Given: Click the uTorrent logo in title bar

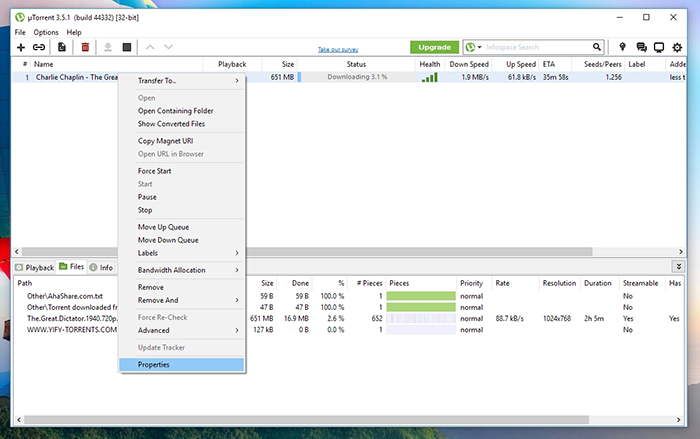Looking at the screenshot, I should click(20, 17).
